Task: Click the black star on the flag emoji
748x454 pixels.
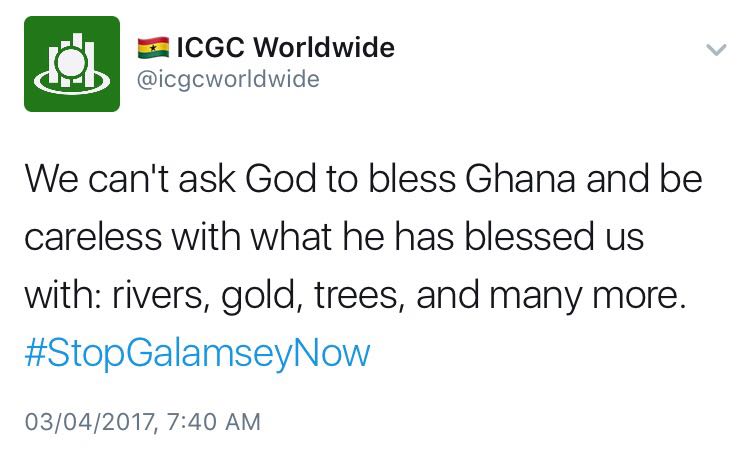Action: point(153,48)
